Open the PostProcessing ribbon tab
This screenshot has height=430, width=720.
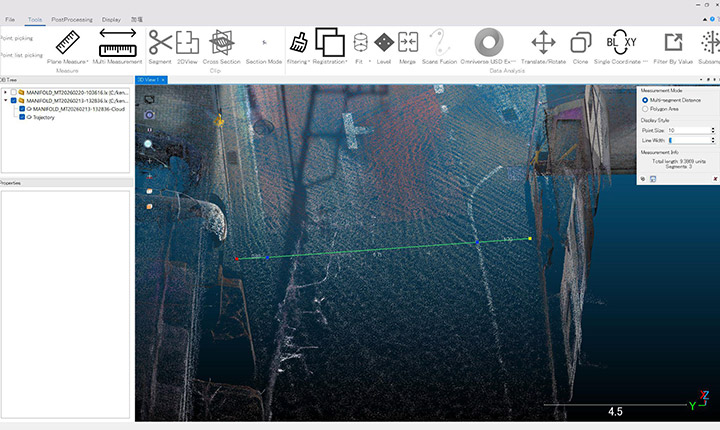coord(72,20)
